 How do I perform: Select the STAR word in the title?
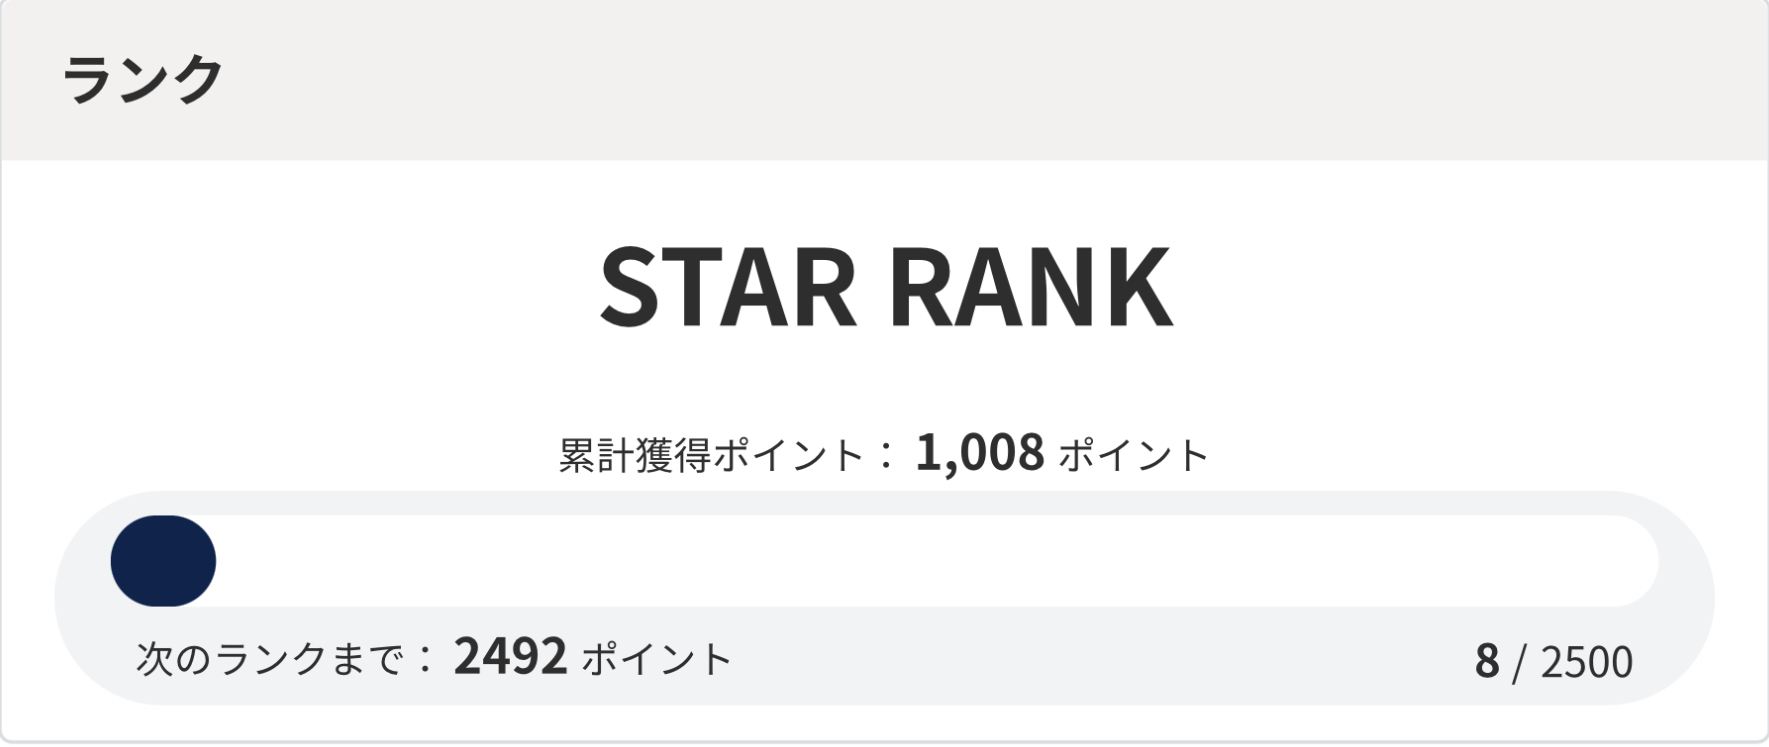728,286
